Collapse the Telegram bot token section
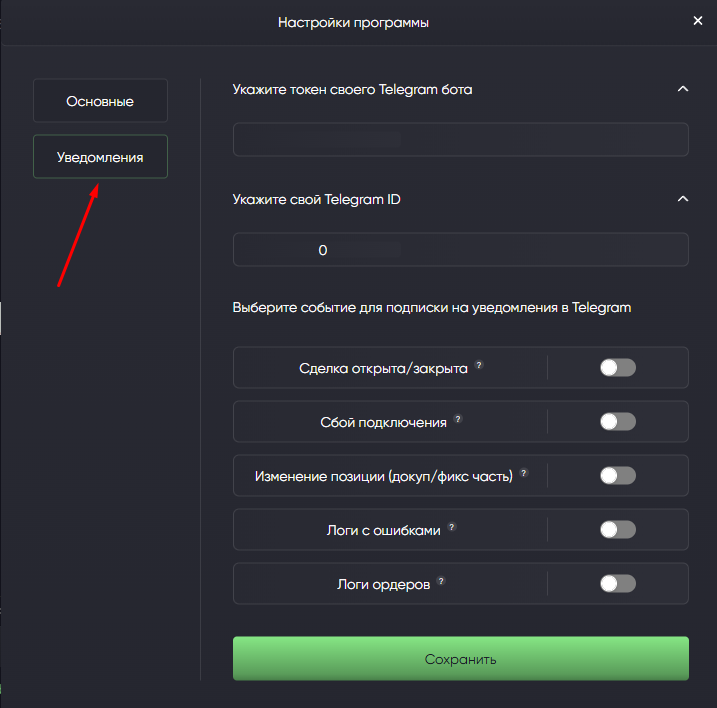This screenshot has width=717, height=708. (x=683, y=89)
